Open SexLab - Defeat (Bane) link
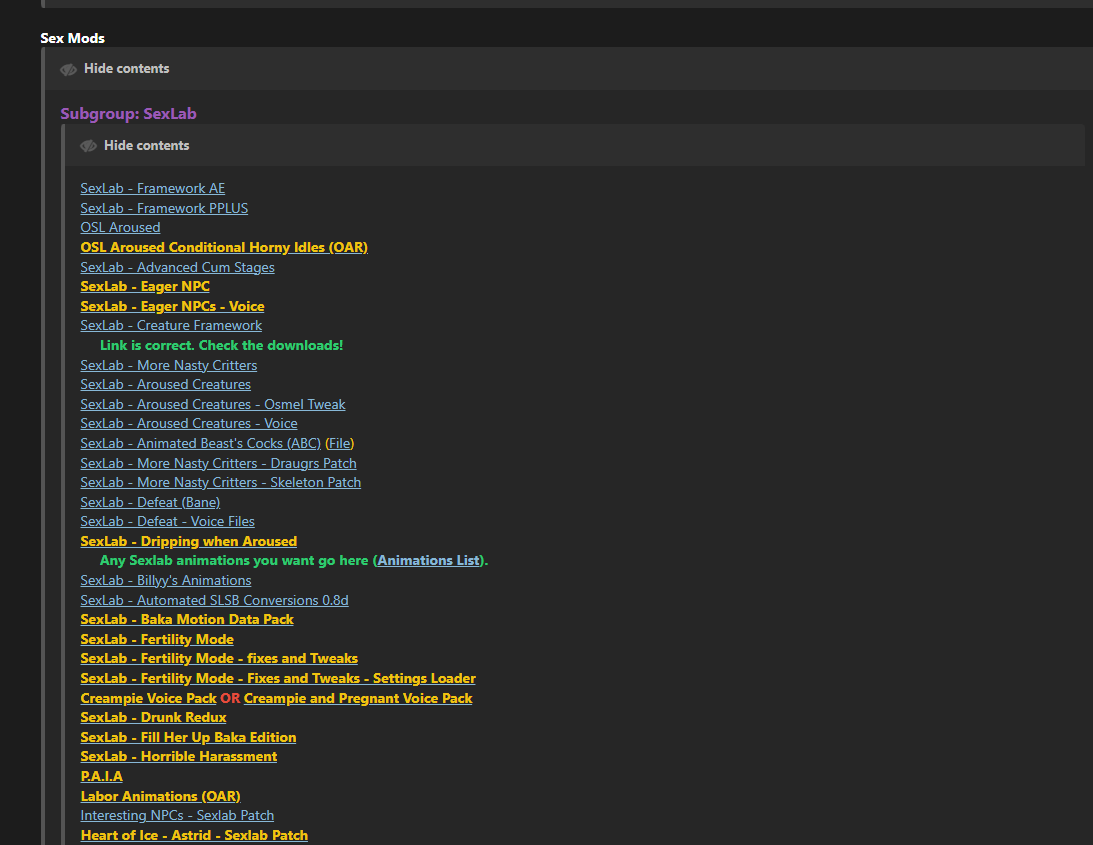The height and width of the screenshot is (845, 1093). pos(150,502)
